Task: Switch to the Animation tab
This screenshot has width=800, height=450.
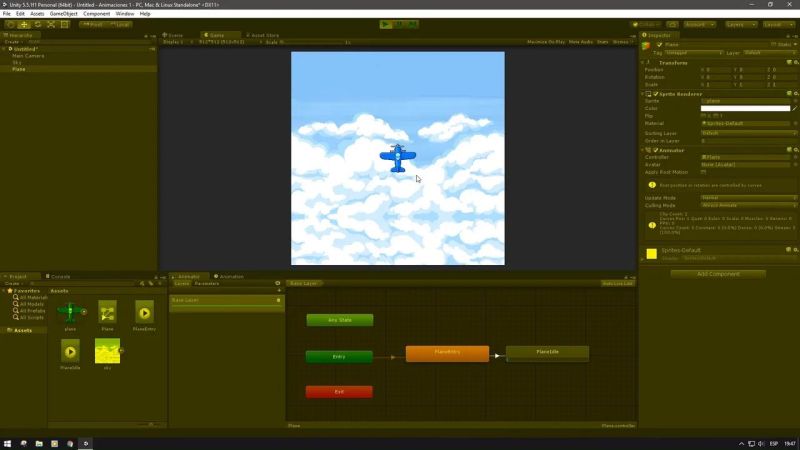Action: click(x=228, y=277)
